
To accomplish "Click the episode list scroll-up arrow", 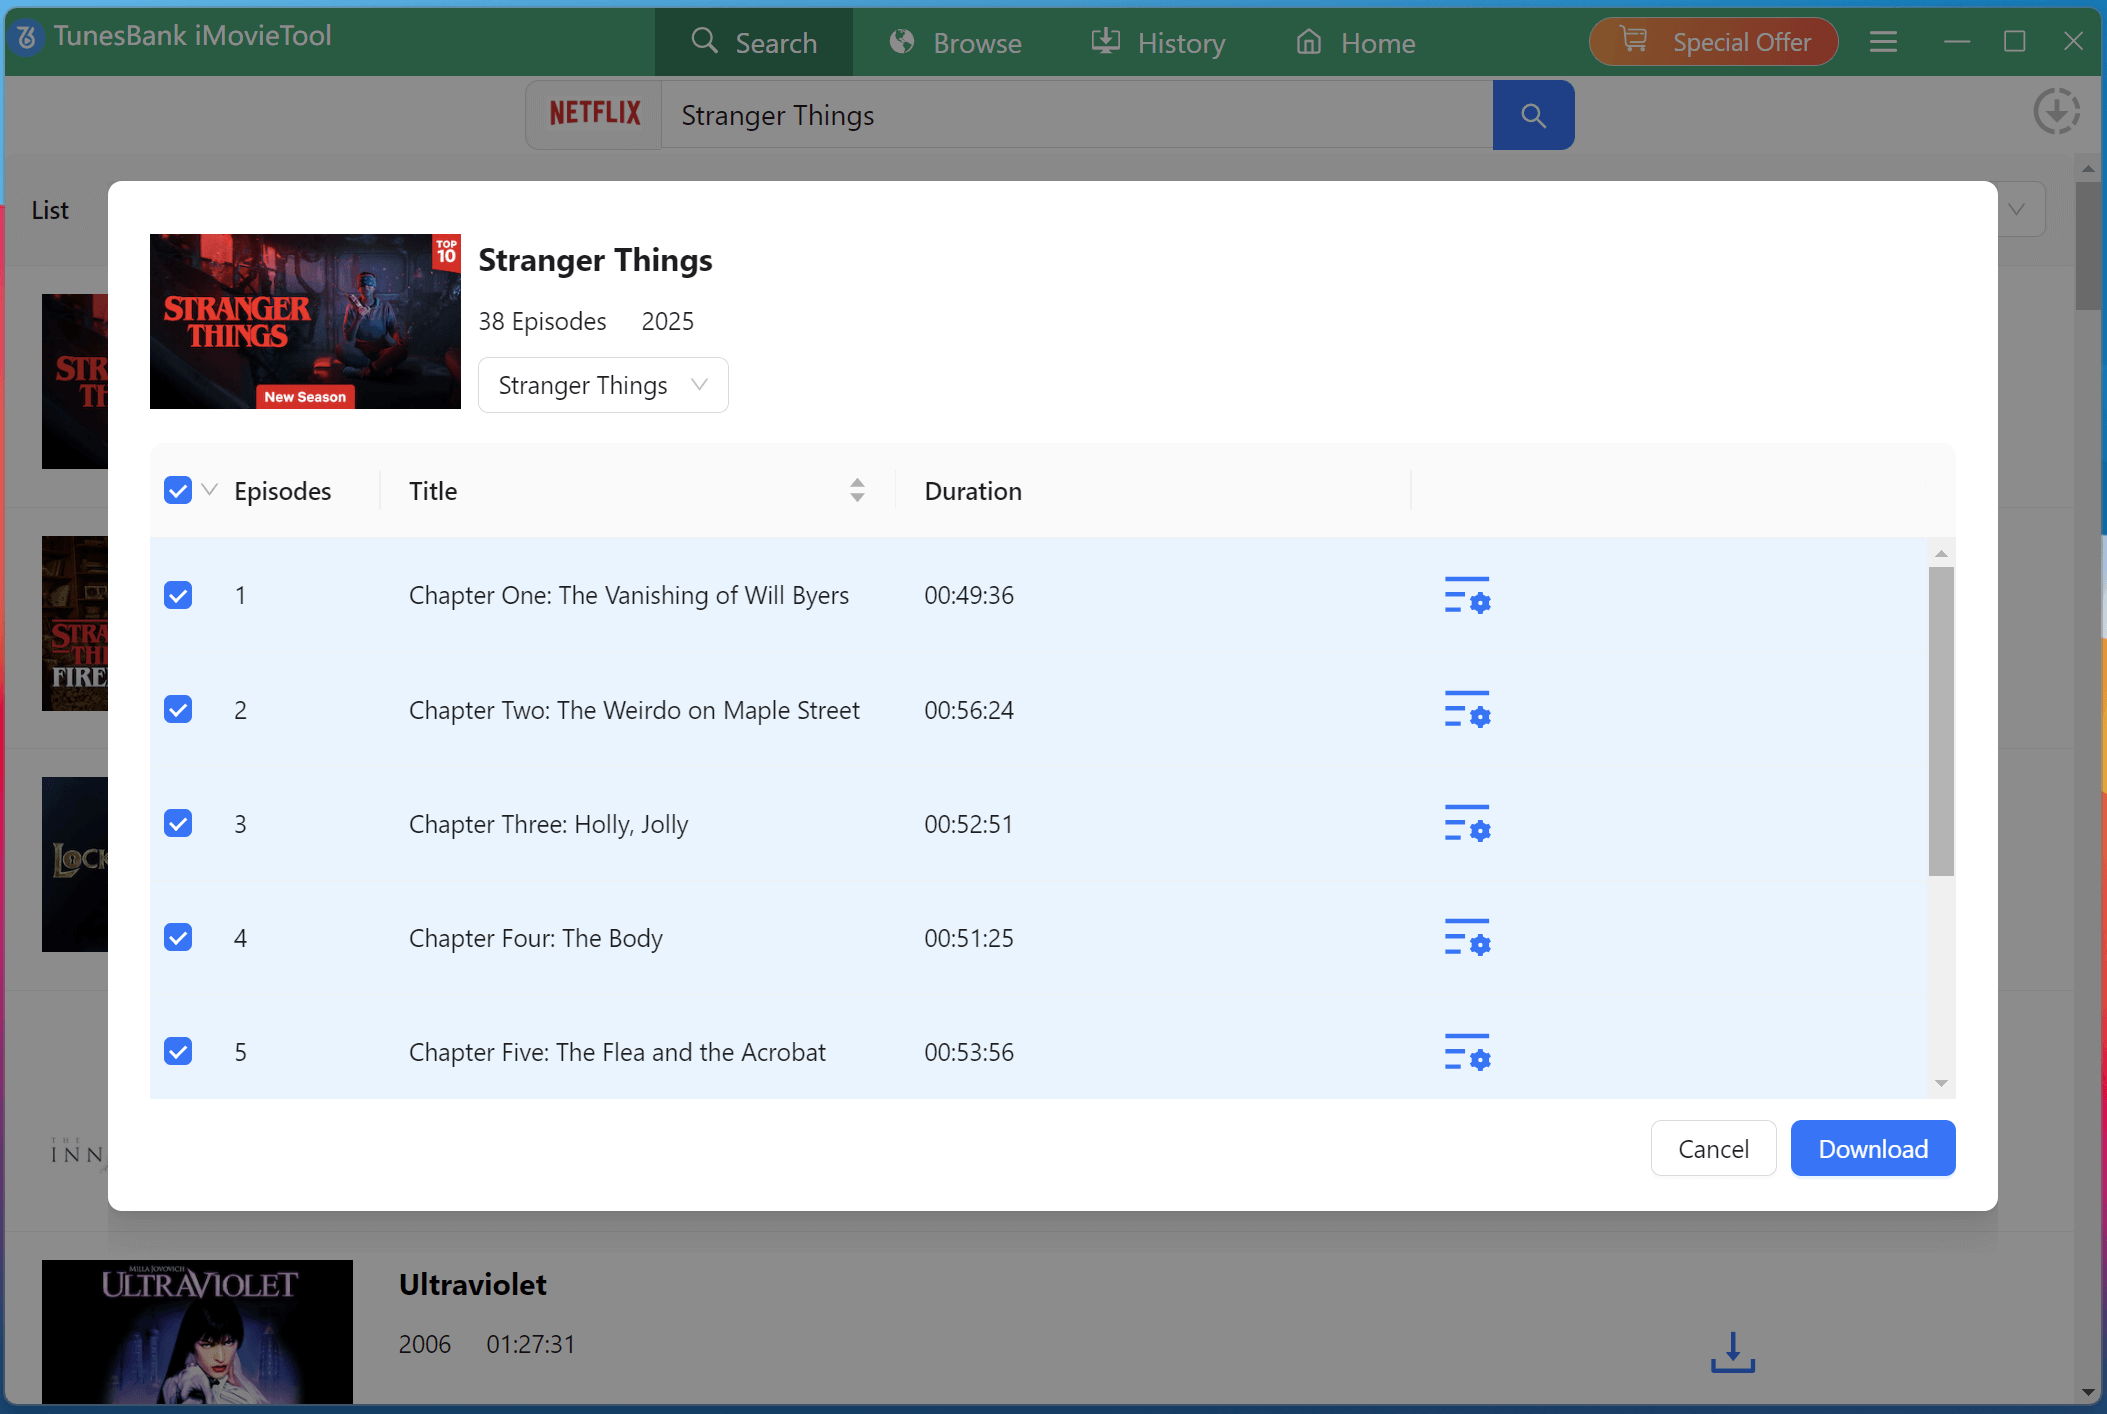I will (1941, 553).
